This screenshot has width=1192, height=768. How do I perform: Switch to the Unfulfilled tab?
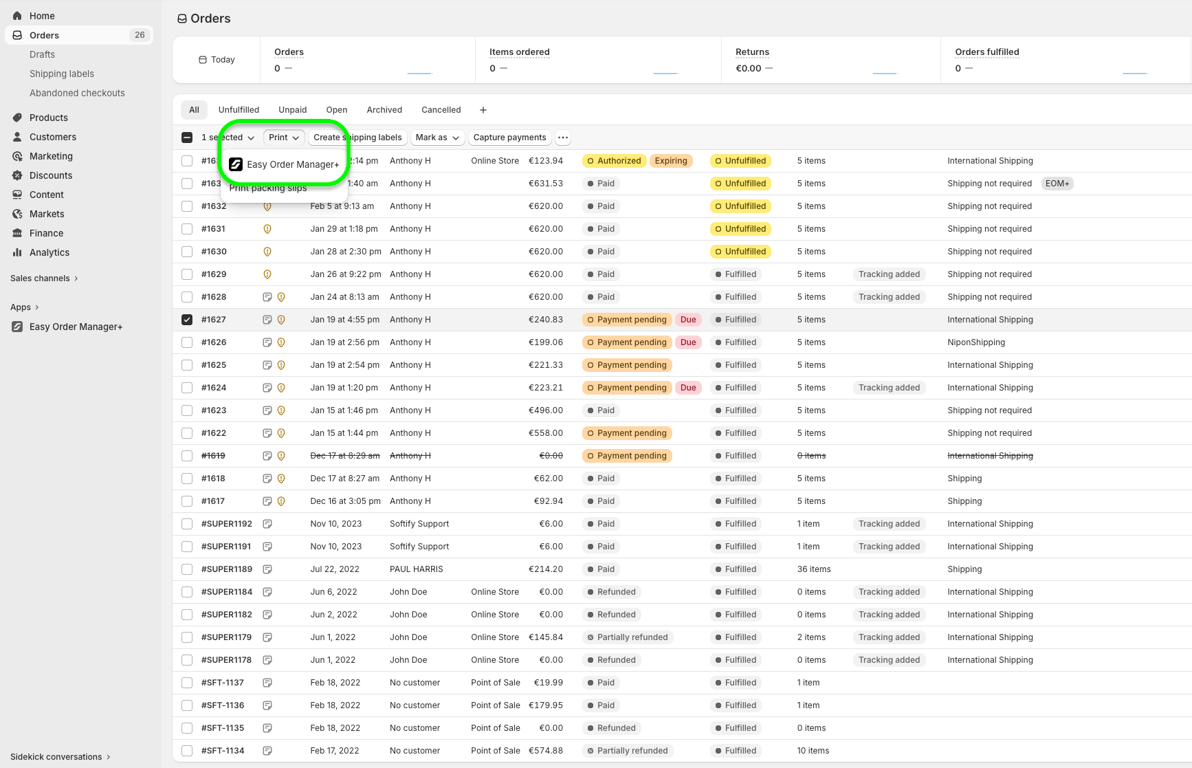[x=239, y=110]
